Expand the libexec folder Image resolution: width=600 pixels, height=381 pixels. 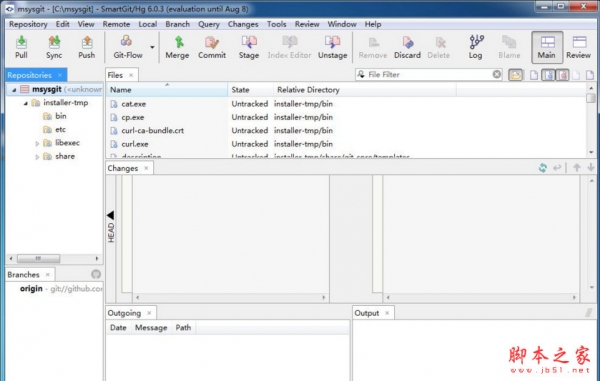[x=37, y=143]
